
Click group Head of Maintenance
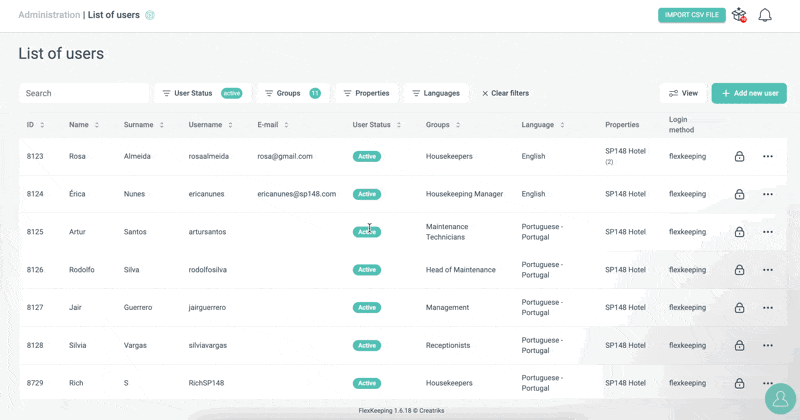(461, 270)
